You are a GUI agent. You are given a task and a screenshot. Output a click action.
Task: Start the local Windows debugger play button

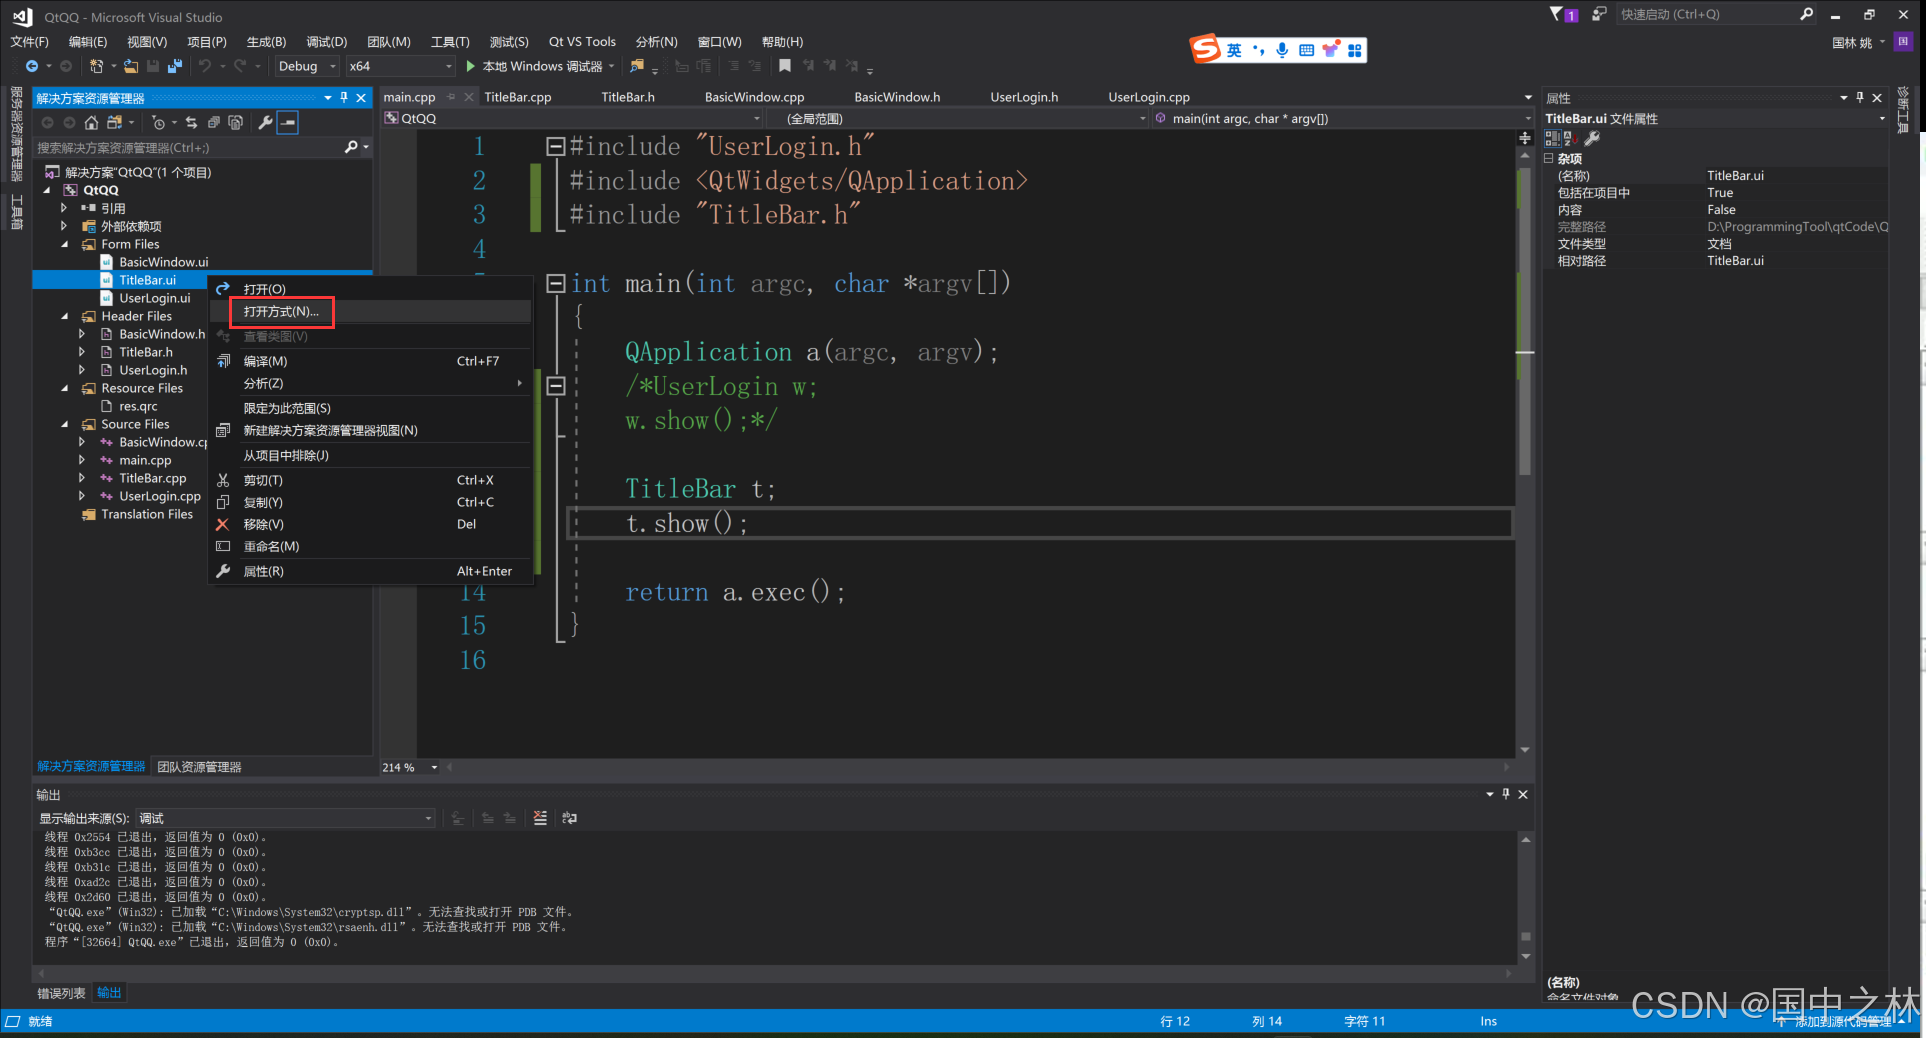pyautogui.click(x=471, y=66)
